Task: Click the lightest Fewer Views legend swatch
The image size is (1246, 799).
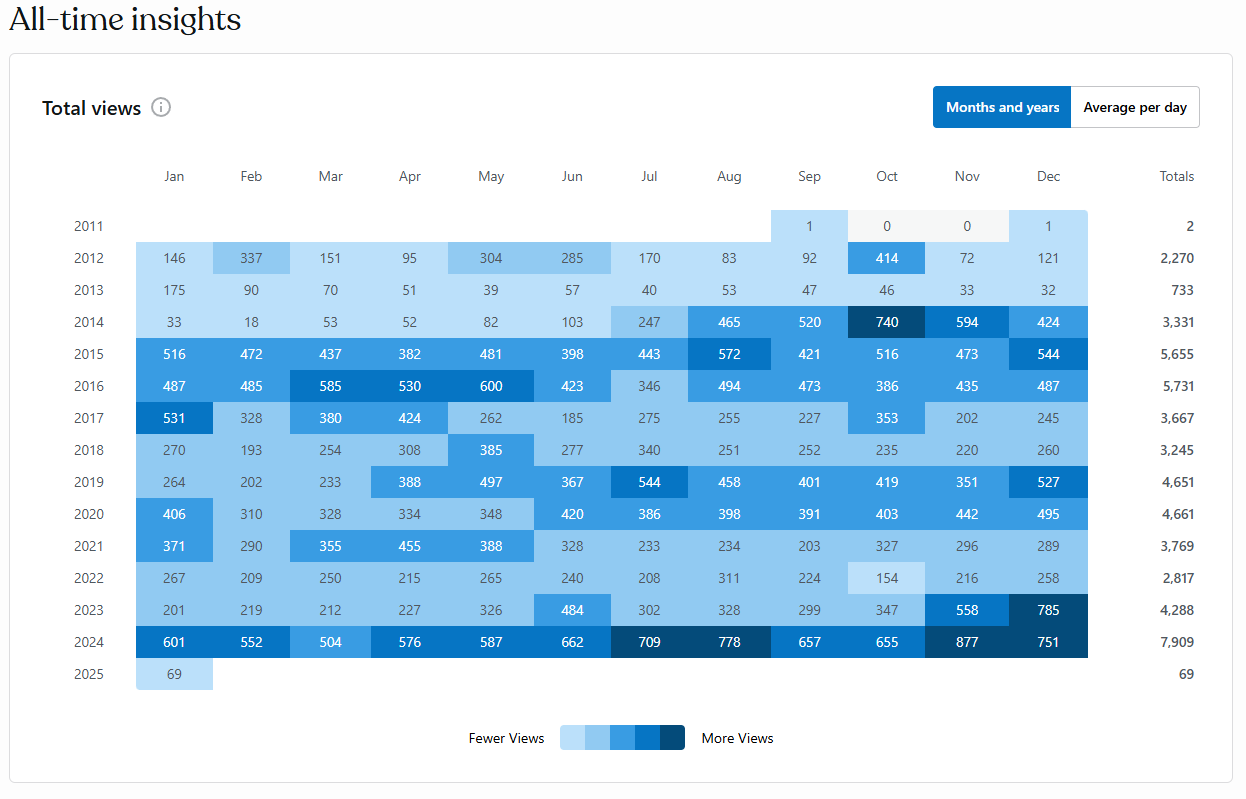Action: click(x=572, y=738)
